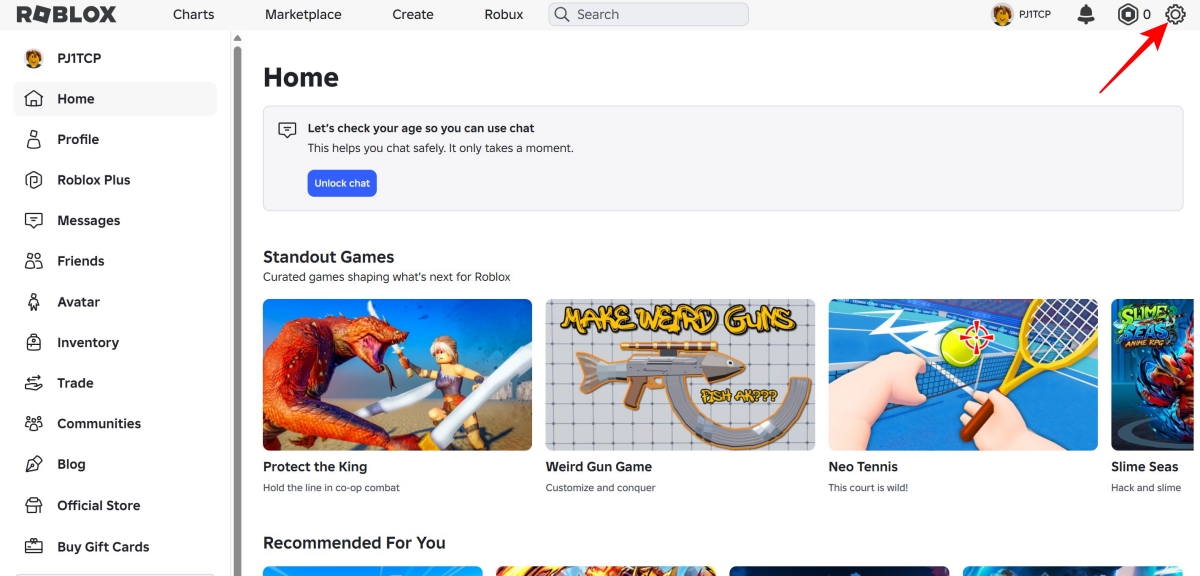Go to Home in sidebar
Viewport: 1200px width, 576px height.
tap(115, 99)
